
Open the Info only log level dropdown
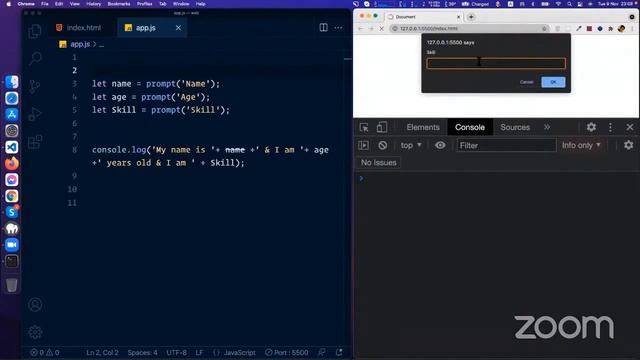pos(581,145)
